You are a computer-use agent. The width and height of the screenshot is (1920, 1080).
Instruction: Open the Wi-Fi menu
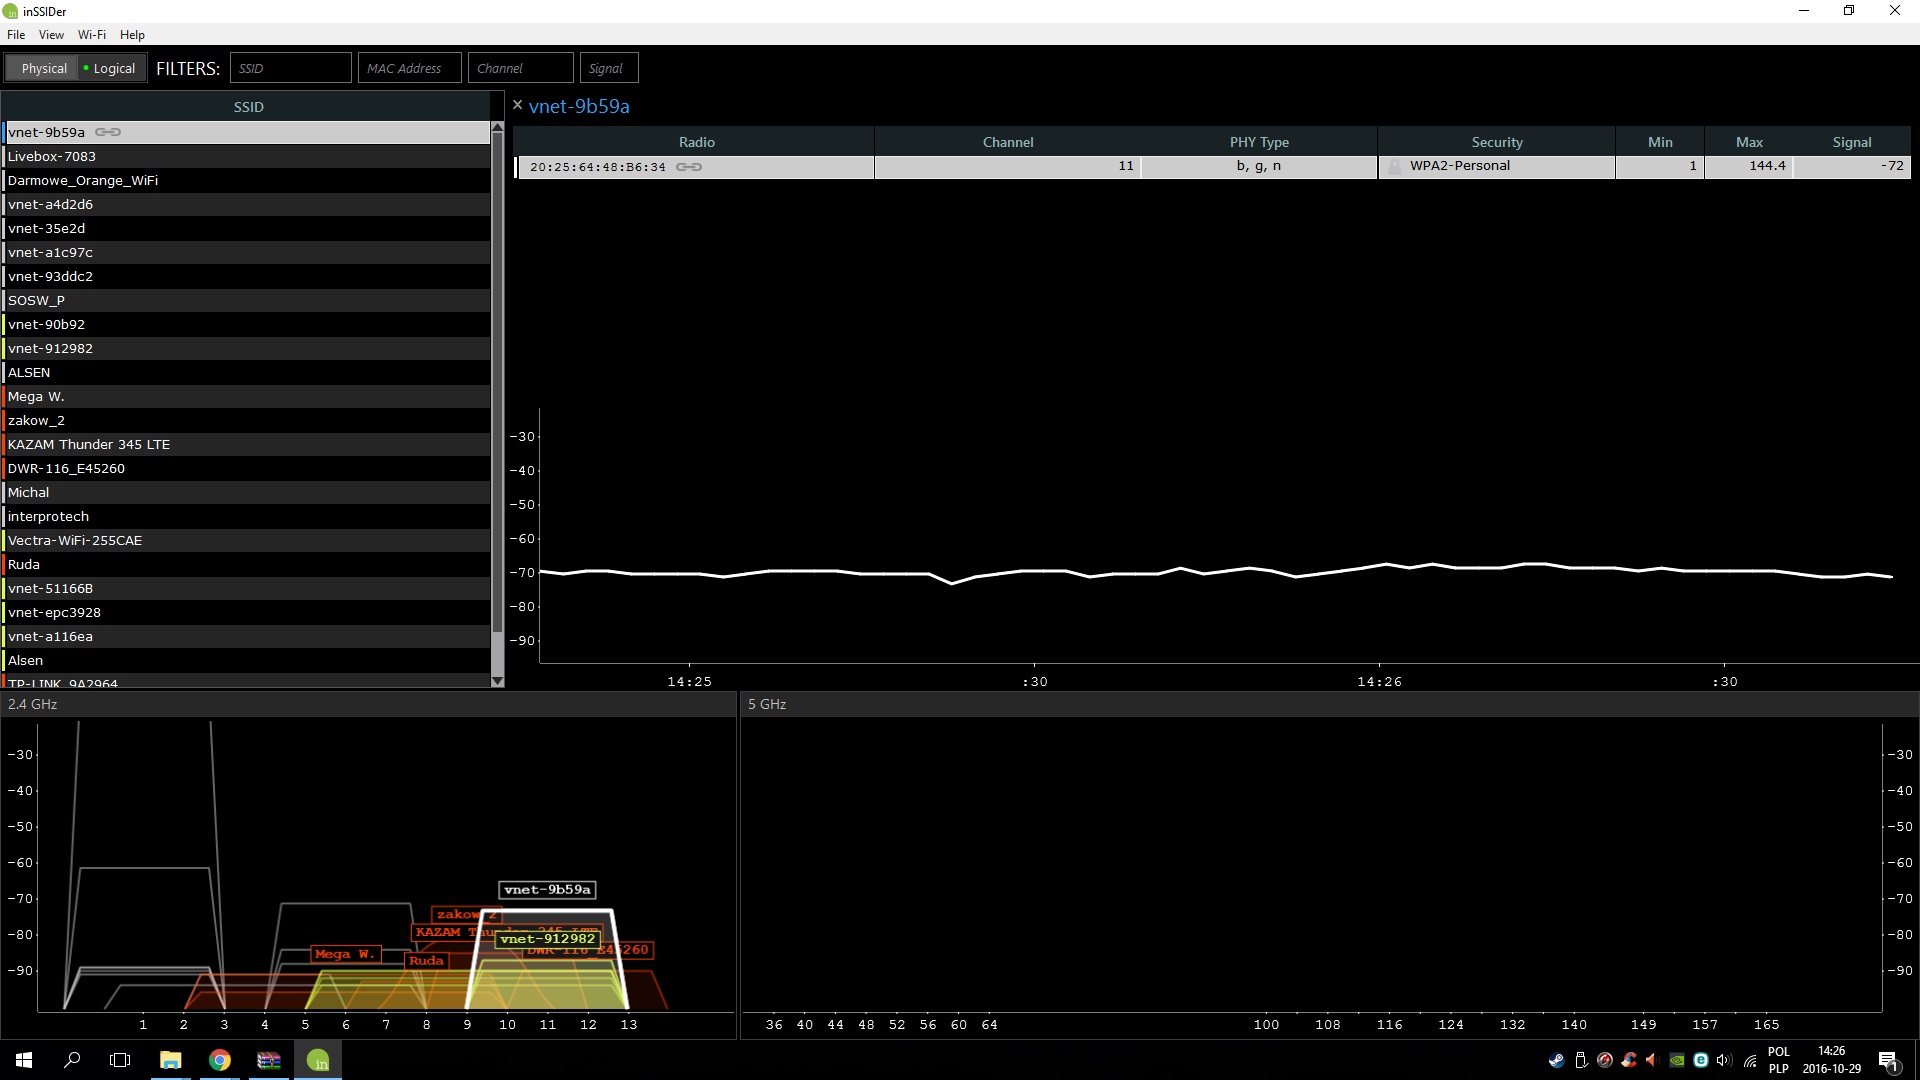(x=91, y=34)
